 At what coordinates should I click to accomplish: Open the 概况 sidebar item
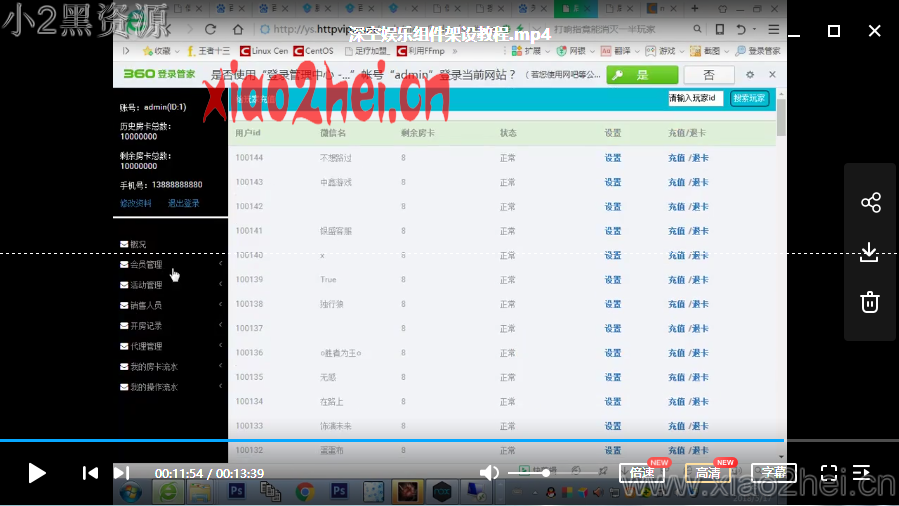coord(133,244)
